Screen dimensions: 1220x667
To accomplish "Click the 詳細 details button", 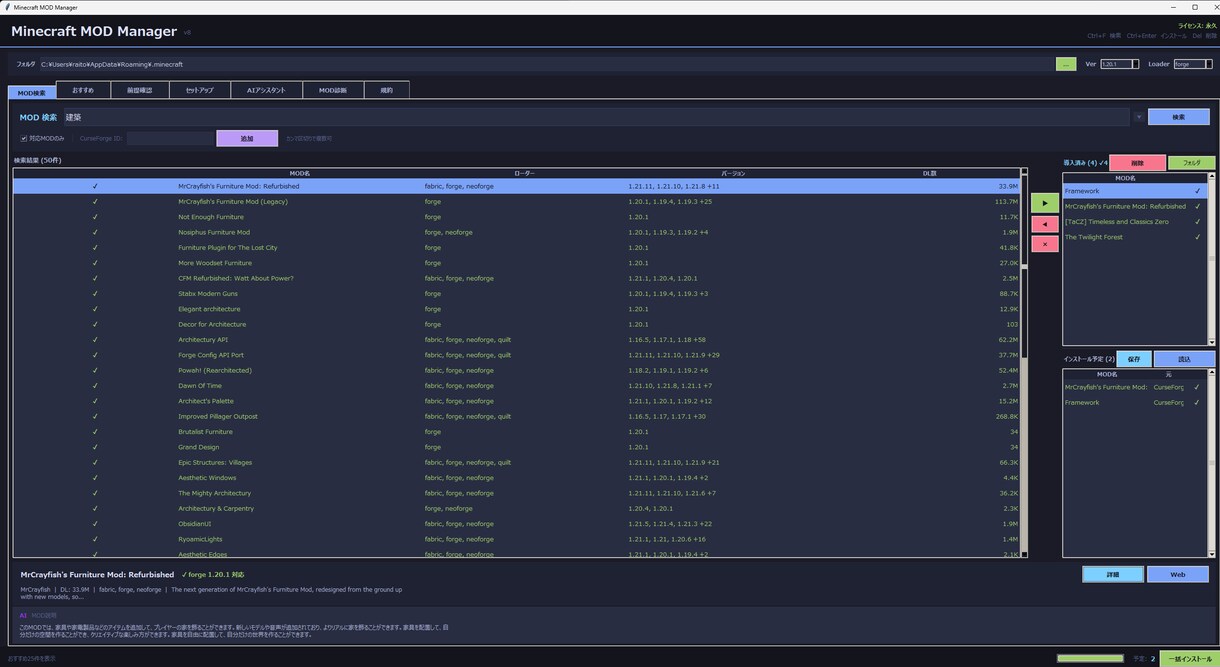I will click(1113, 574).
